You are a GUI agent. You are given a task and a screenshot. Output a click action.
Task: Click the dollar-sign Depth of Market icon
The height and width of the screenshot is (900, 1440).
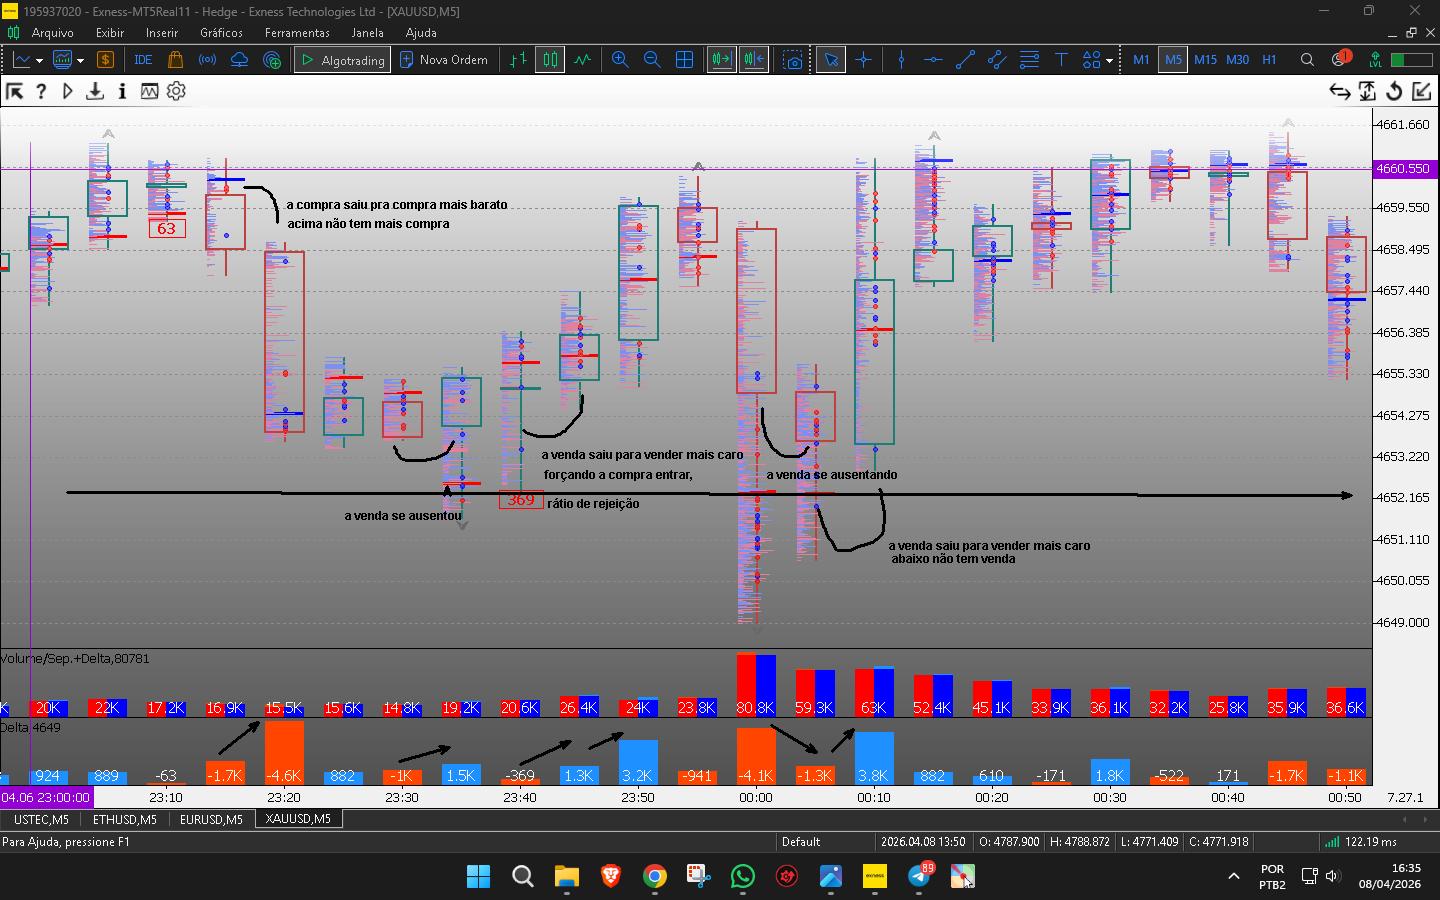[x=105, y=60]
